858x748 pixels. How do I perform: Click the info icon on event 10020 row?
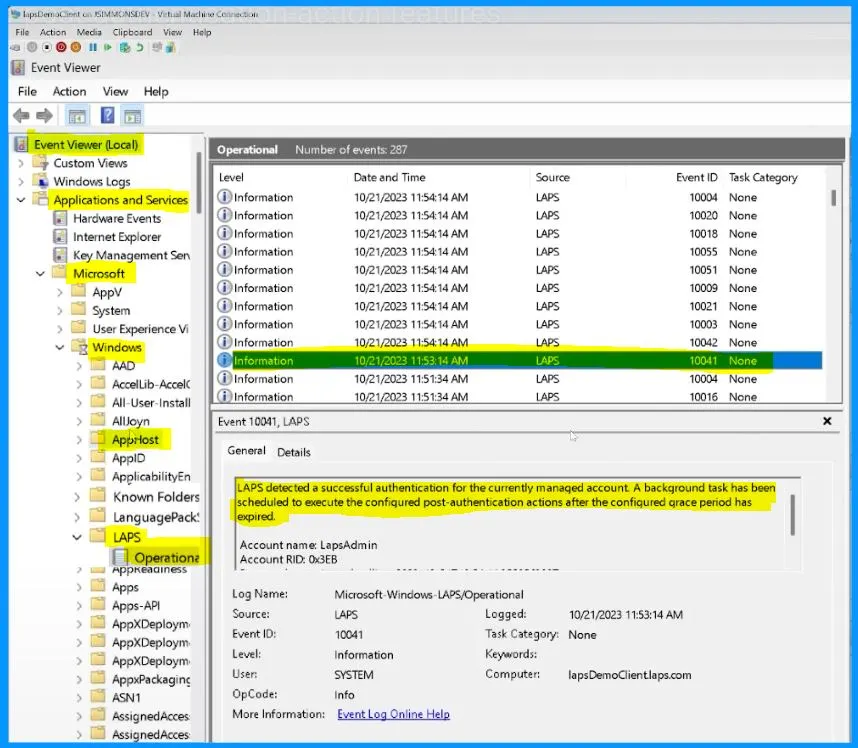[x=224, y=214]
